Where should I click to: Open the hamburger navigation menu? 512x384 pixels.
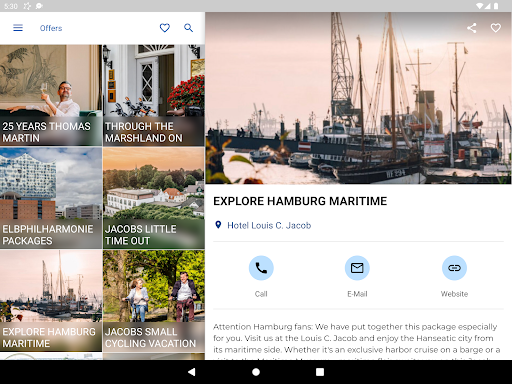click(x=18, y=28)
